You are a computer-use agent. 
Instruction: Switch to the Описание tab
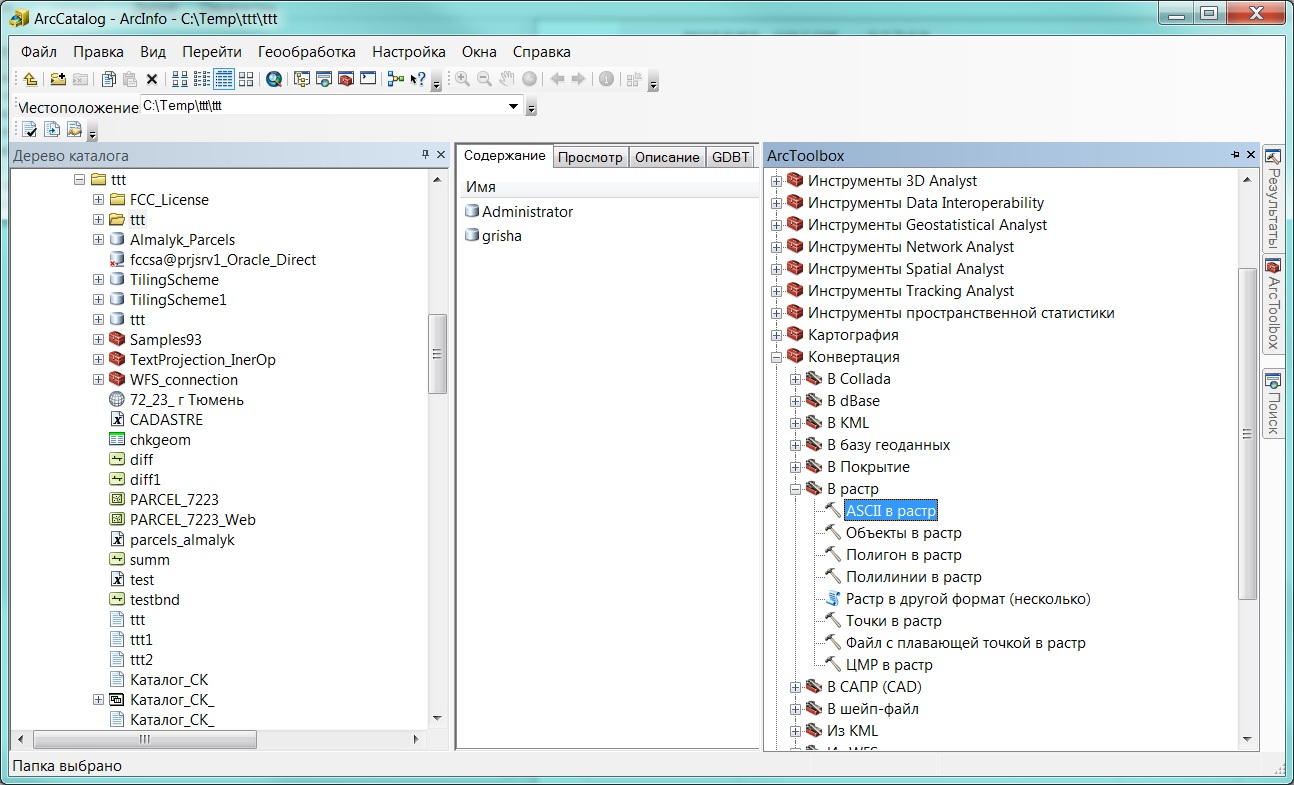(x=667, y=157)
